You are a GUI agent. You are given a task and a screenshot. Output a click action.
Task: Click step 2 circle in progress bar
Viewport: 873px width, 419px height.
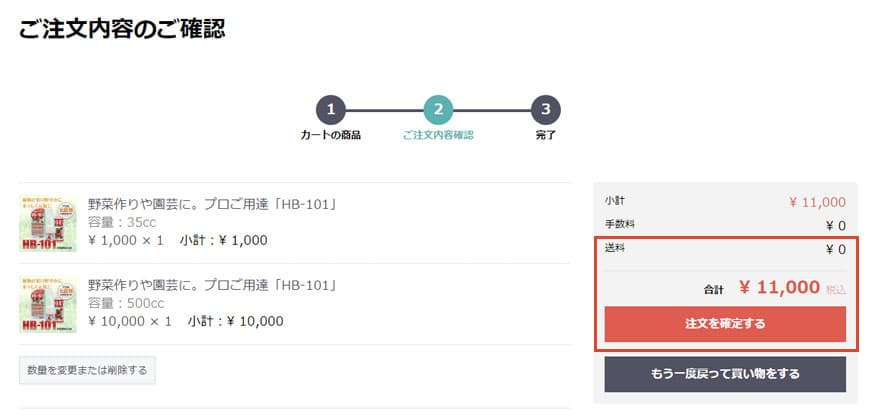438,110
